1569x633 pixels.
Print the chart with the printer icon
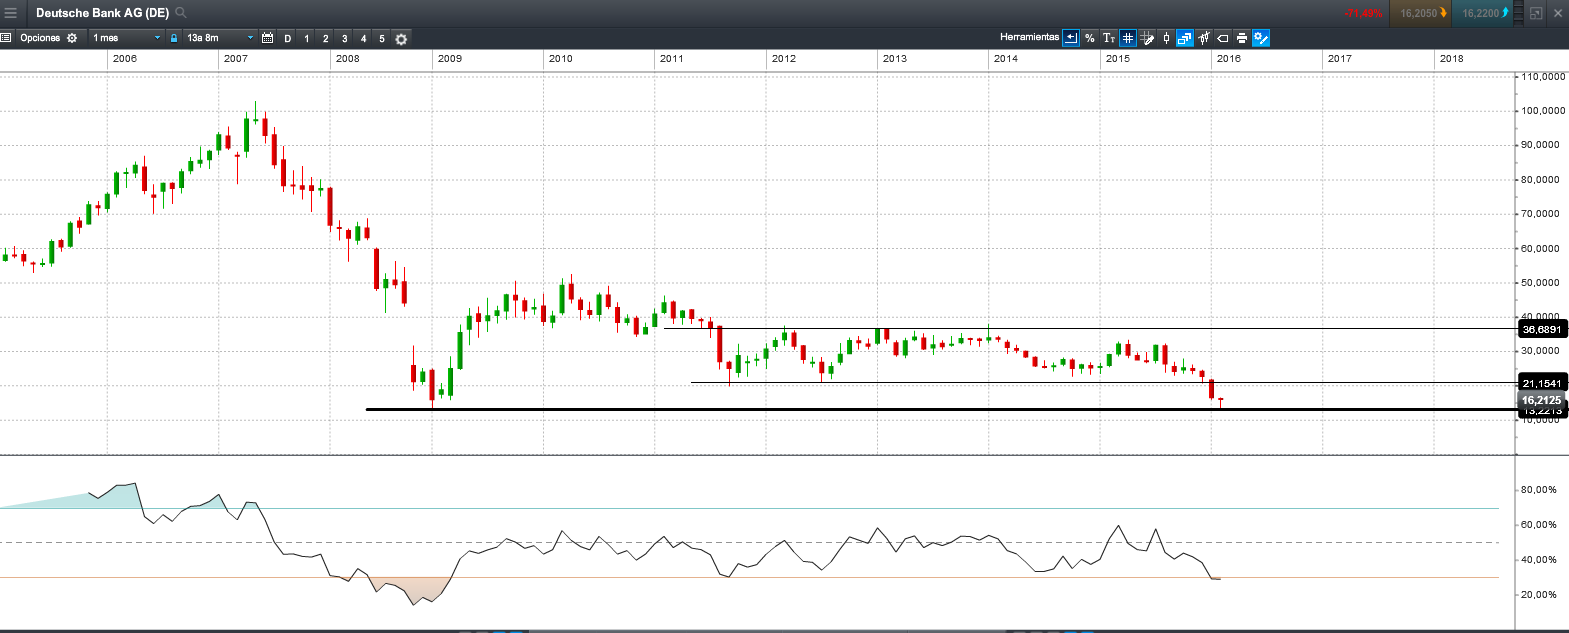(1242, 38)
